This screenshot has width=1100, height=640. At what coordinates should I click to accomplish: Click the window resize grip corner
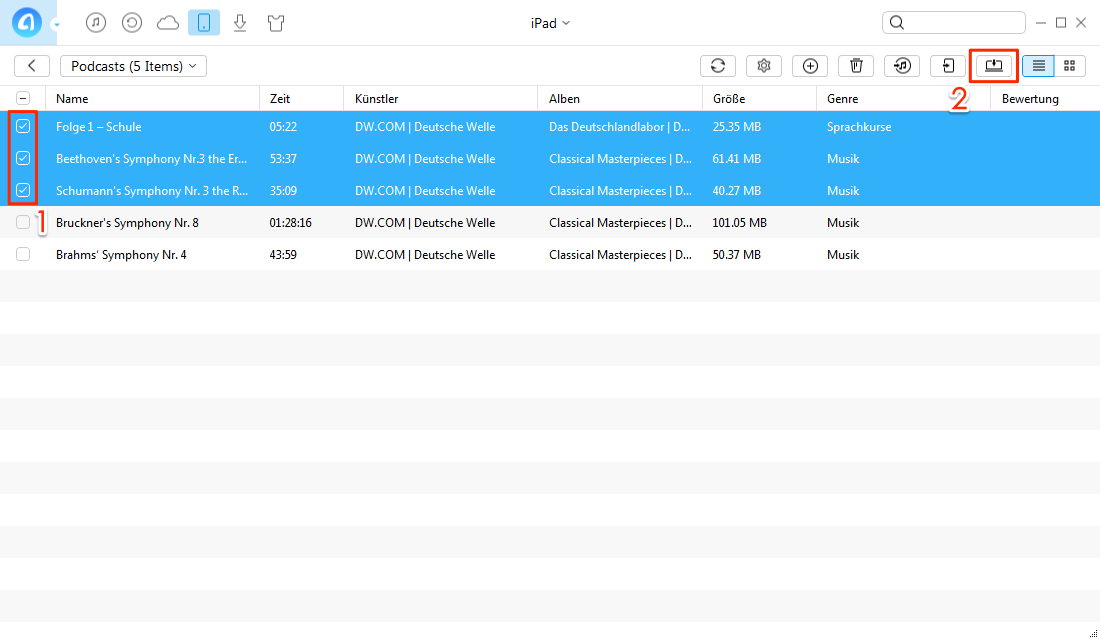1093,633
